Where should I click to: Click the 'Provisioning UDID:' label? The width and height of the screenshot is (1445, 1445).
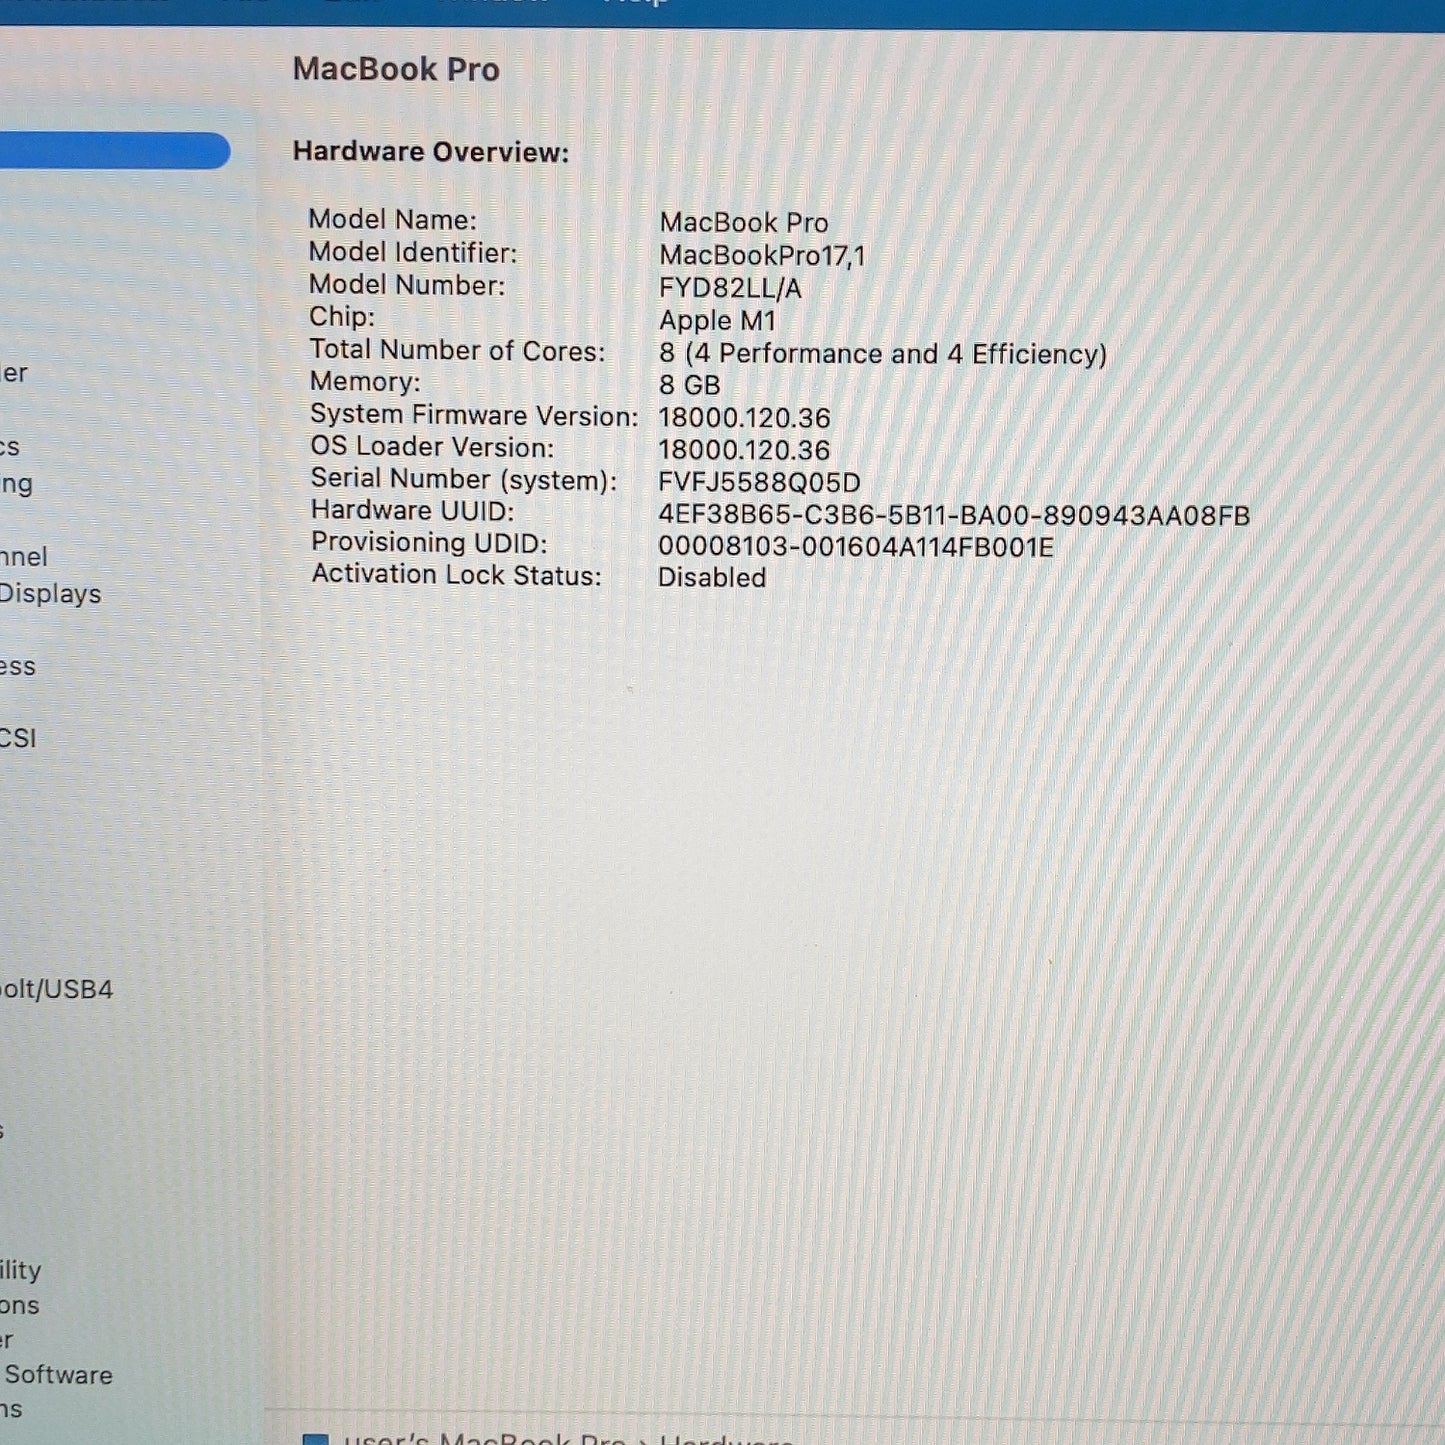tap(429, 542)
